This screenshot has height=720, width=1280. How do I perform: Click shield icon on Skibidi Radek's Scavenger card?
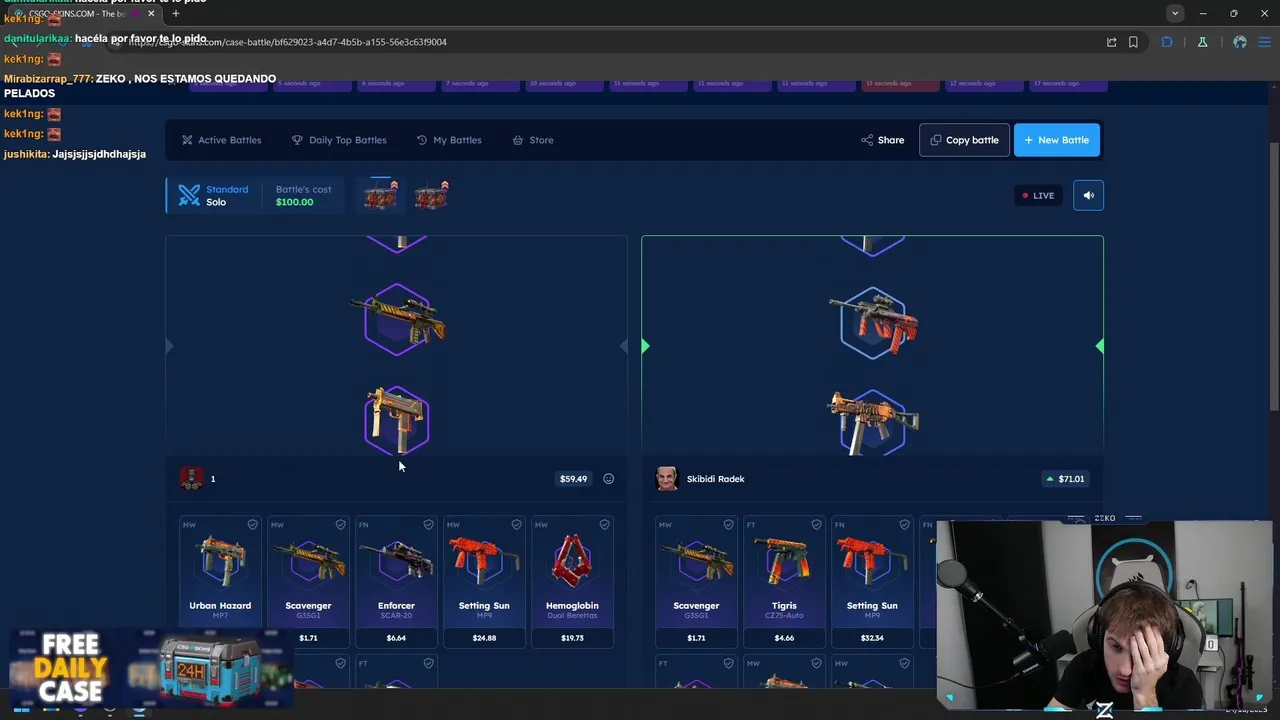pyautogui.click(x=728, y=525)
